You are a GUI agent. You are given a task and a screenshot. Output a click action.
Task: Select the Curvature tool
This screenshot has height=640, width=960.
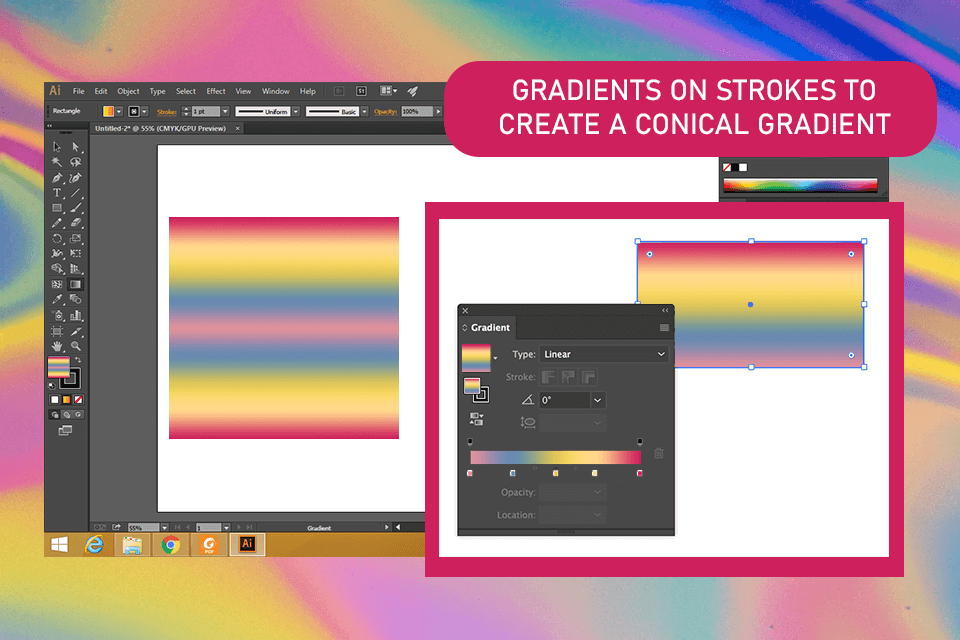[x=75, y=178]
